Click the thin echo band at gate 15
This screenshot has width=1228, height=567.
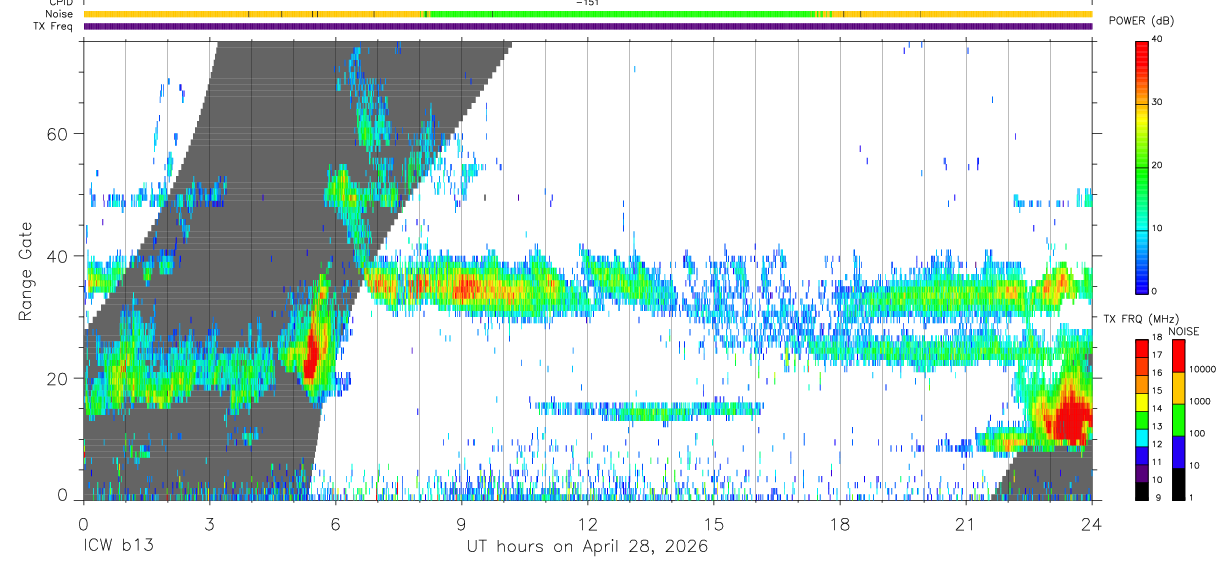tap(648, 410)
